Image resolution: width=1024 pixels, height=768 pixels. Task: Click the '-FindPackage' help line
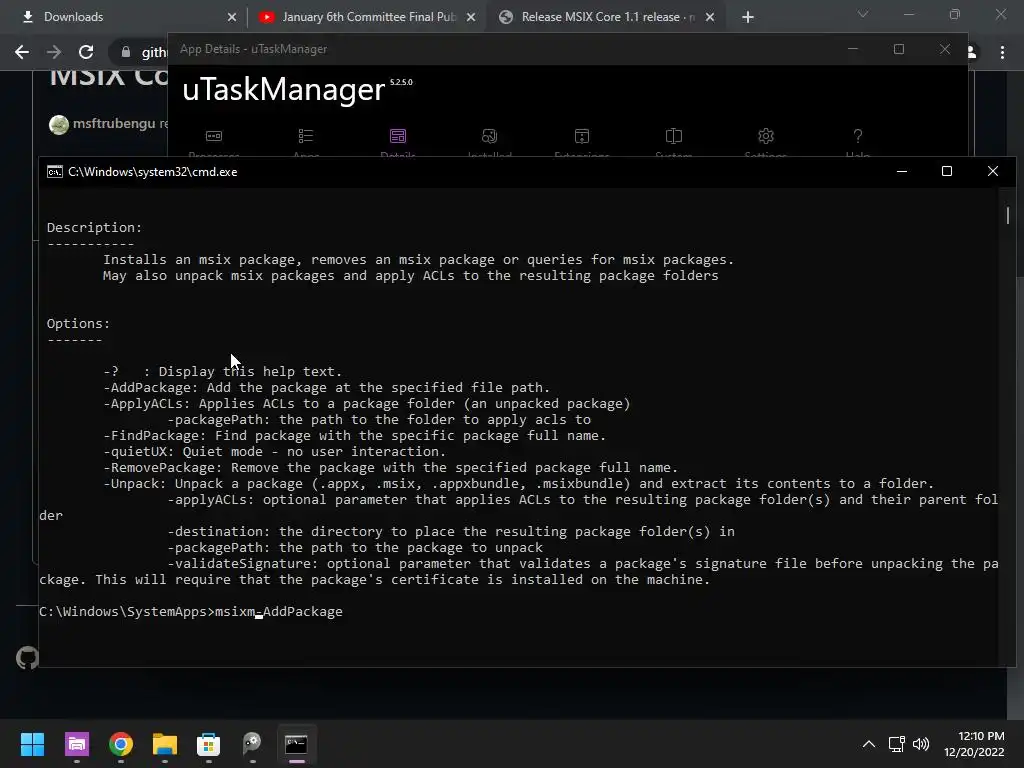tap(355, 436)
